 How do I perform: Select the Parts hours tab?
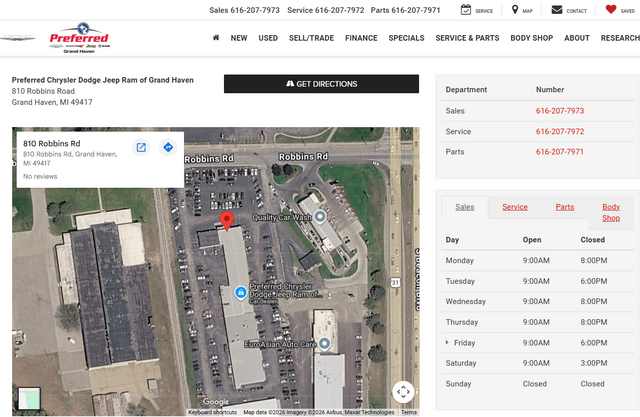[565, 207]
